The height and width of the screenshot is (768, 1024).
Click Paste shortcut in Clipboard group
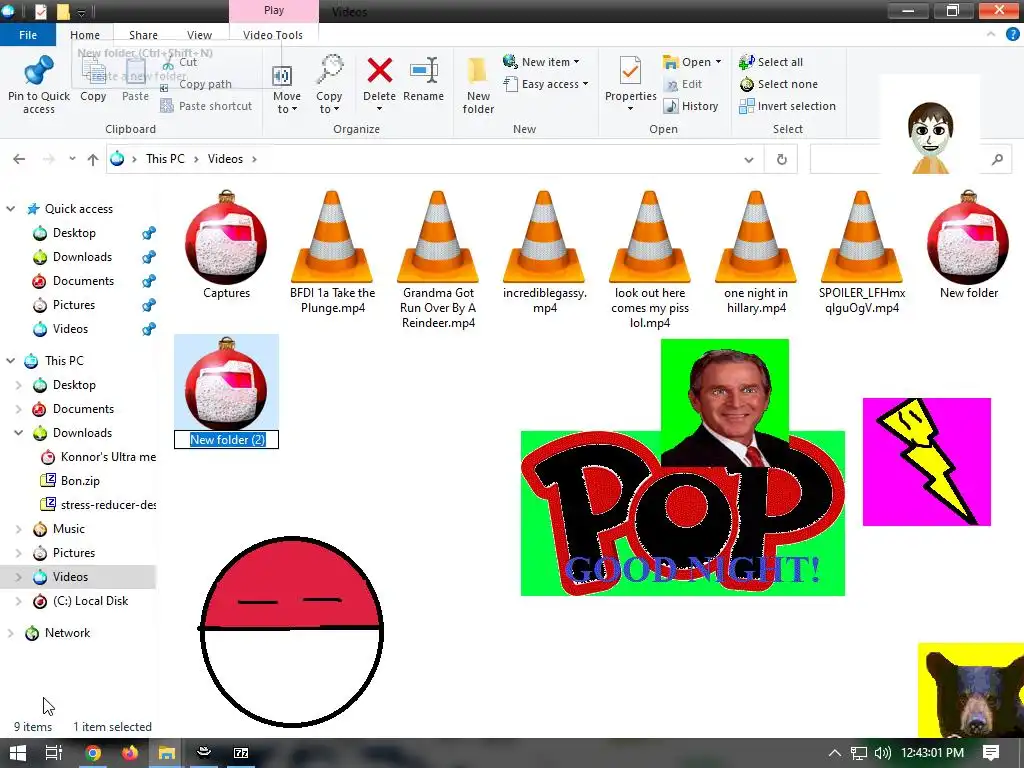point(206,106)
